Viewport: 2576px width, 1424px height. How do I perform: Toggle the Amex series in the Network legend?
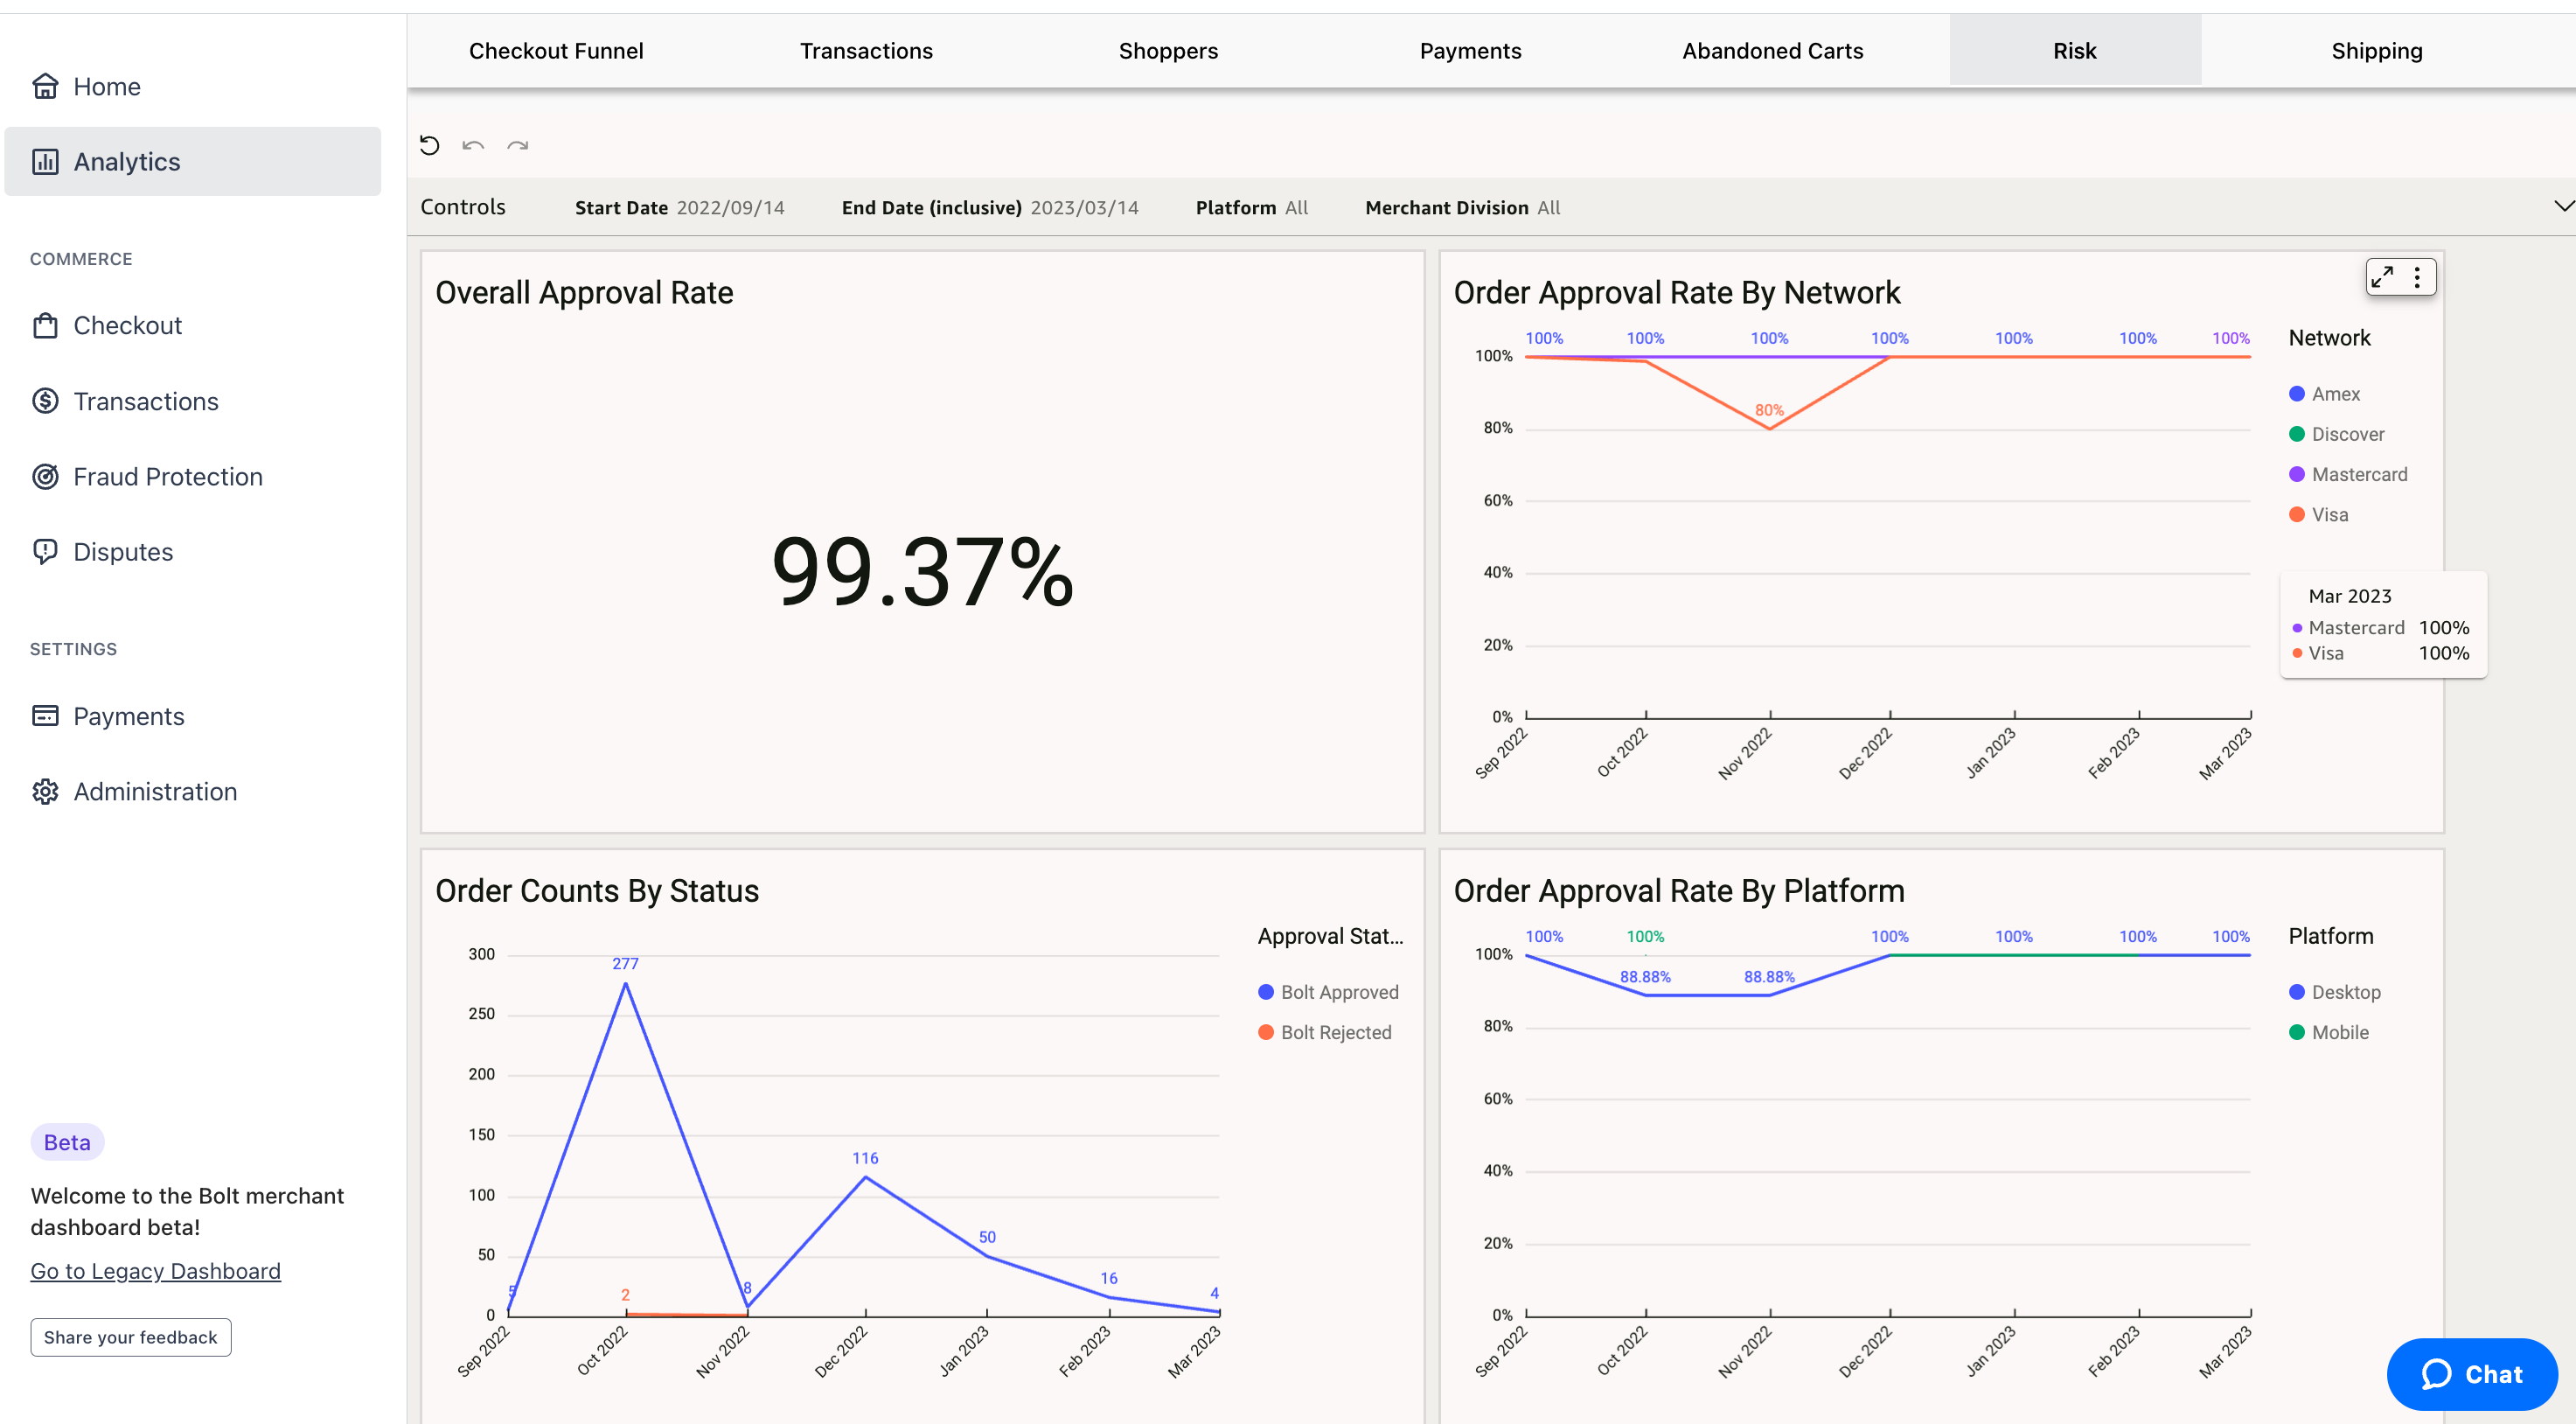click(x=2324, y=394)
